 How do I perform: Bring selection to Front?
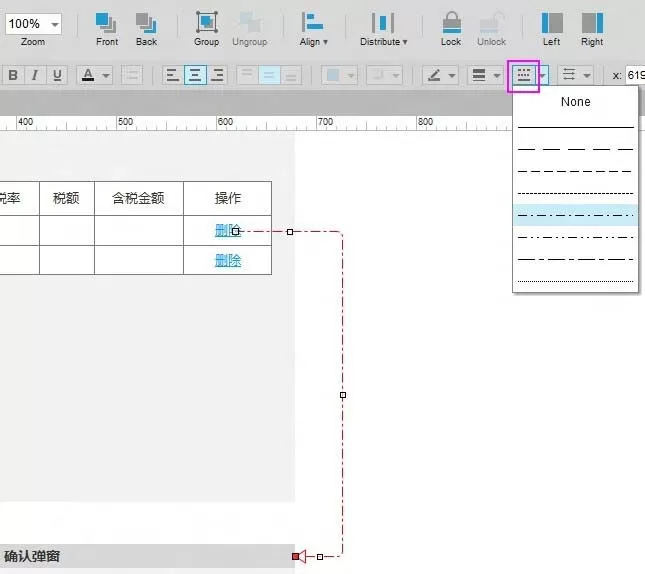coord(107,29)
